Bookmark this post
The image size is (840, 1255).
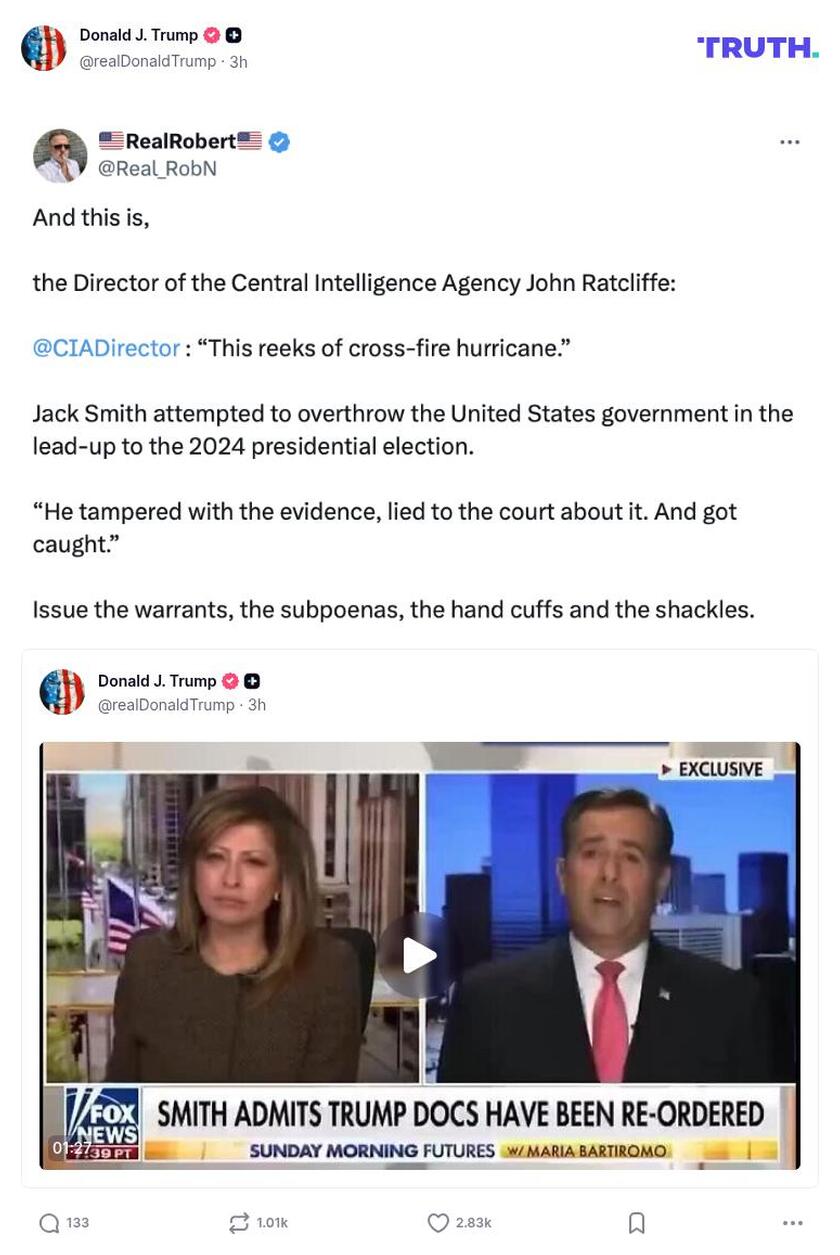(636, 1223)
